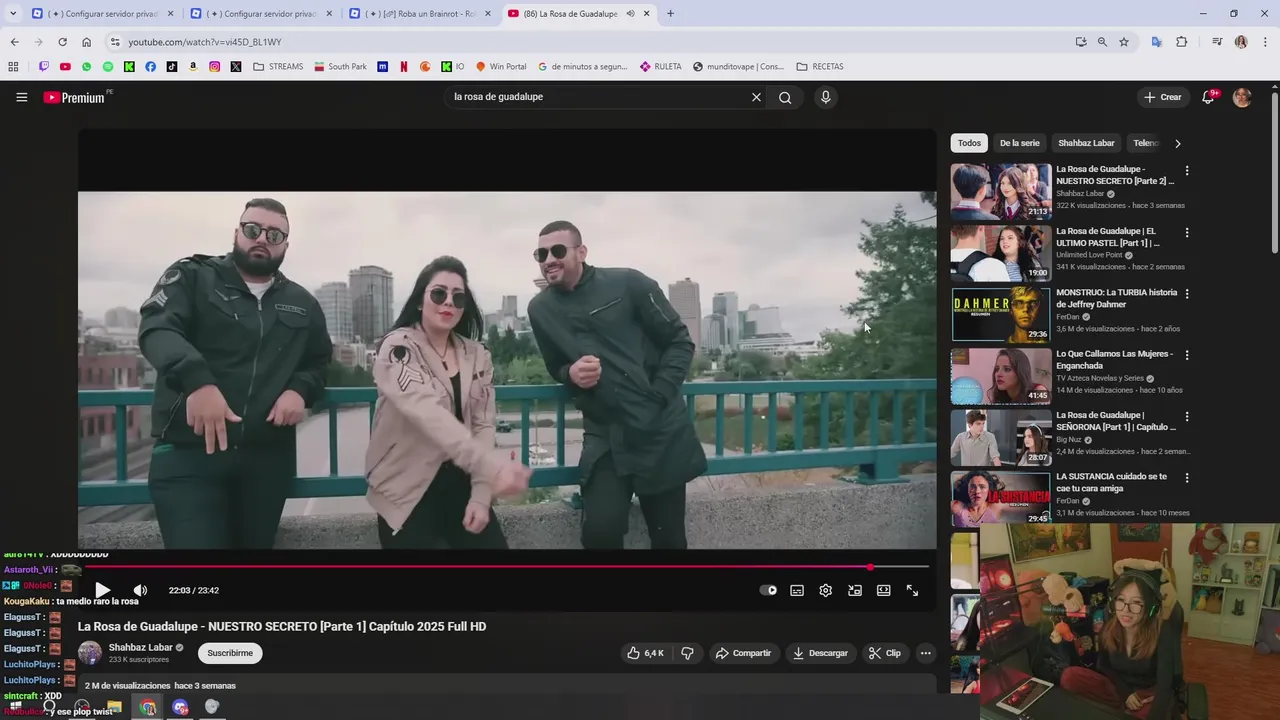Image resolution: width=1280 pixels, height=720 pixels.
Task: Download the video via Descargar
Action: [820, 653]
